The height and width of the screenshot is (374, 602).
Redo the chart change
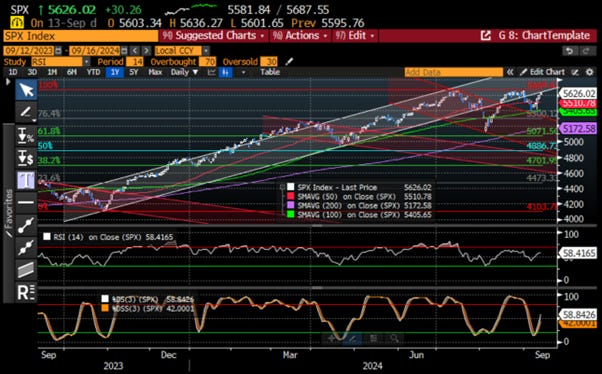(x=586, y=51)
